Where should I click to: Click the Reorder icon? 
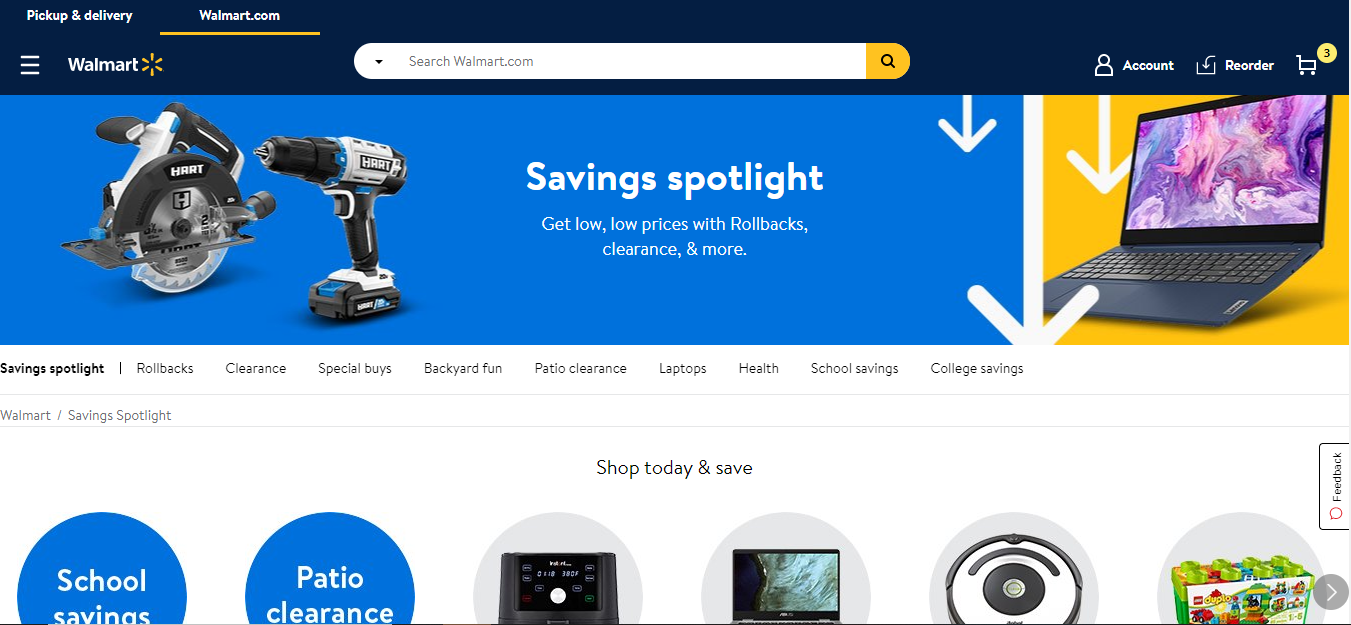1206,65
